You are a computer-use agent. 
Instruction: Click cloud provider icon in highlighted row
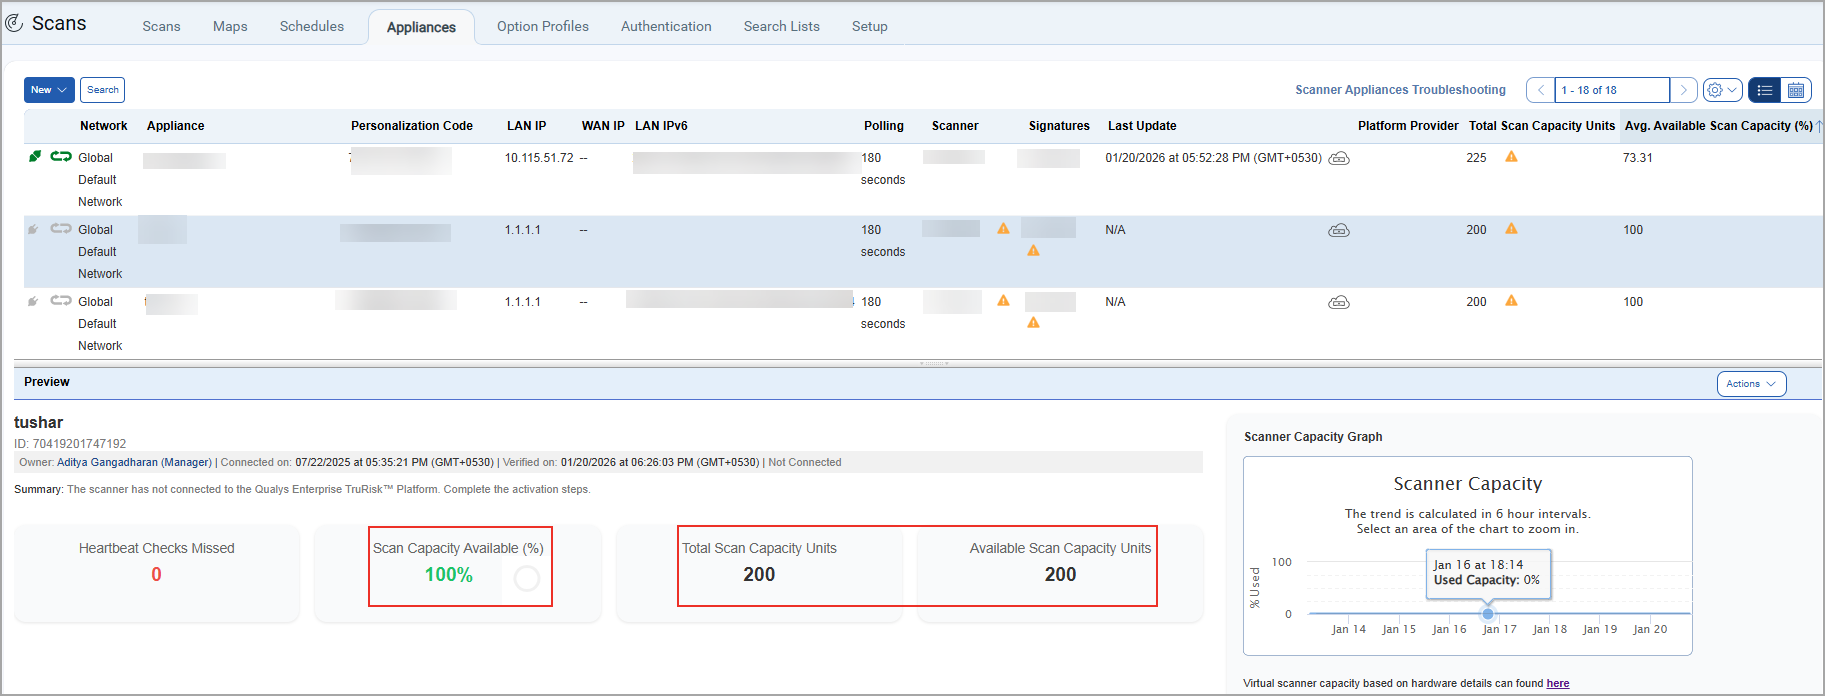coord(1339,230)
